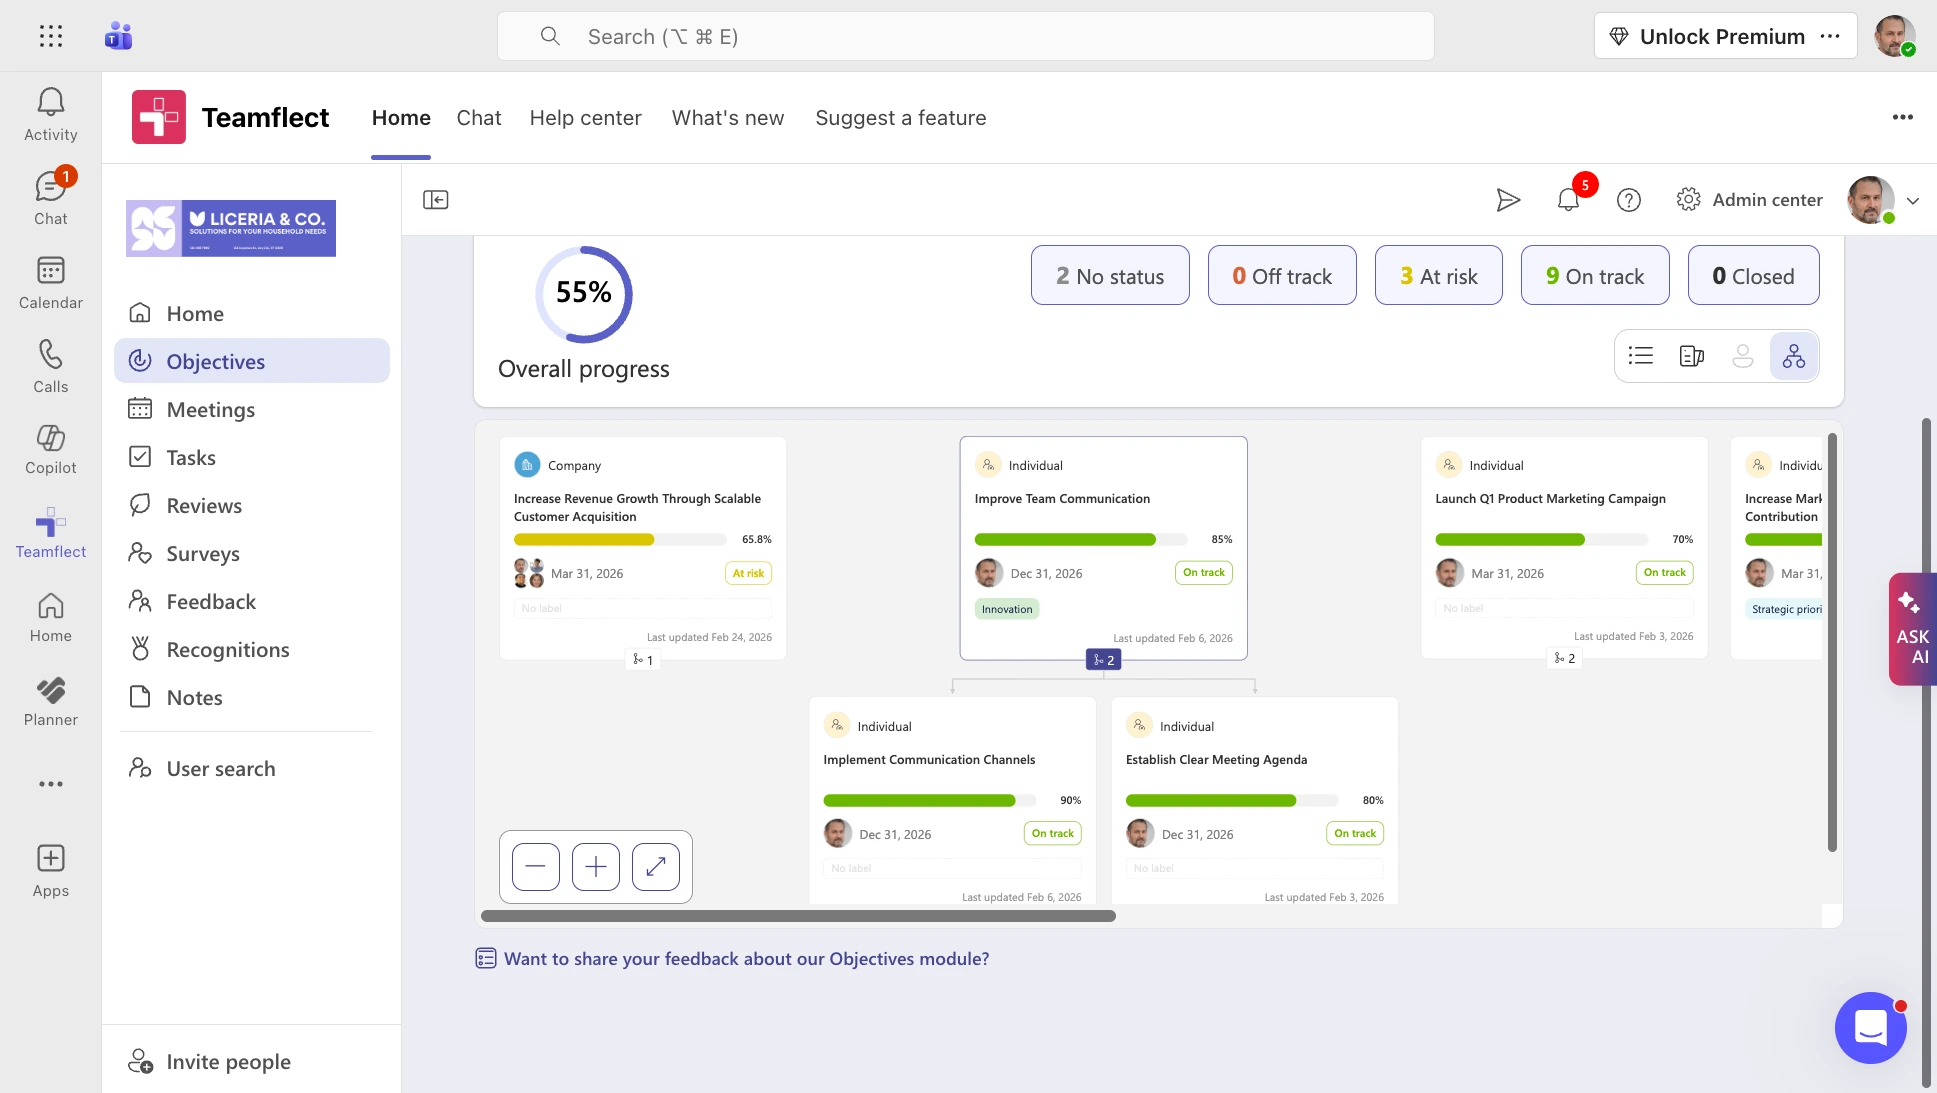
Task: Collapse the Teamflect sidebar panel
Action: tap(435, 199)
